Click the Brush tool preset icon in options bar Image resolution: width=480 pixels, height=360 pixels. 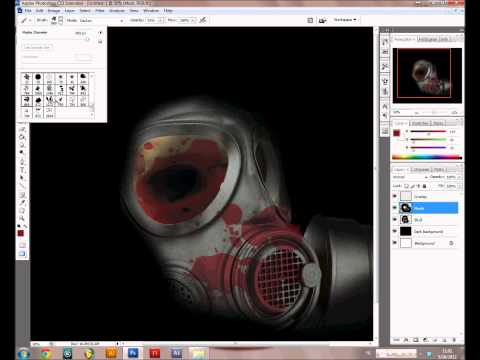24,20
